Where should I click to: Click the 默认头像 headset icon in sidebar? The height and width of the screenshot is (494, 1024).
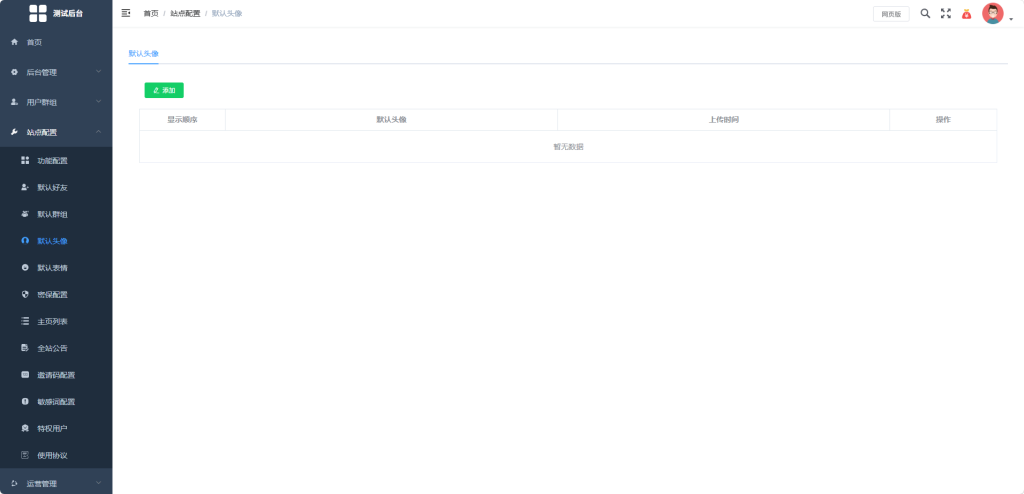(x=25, y=241)
